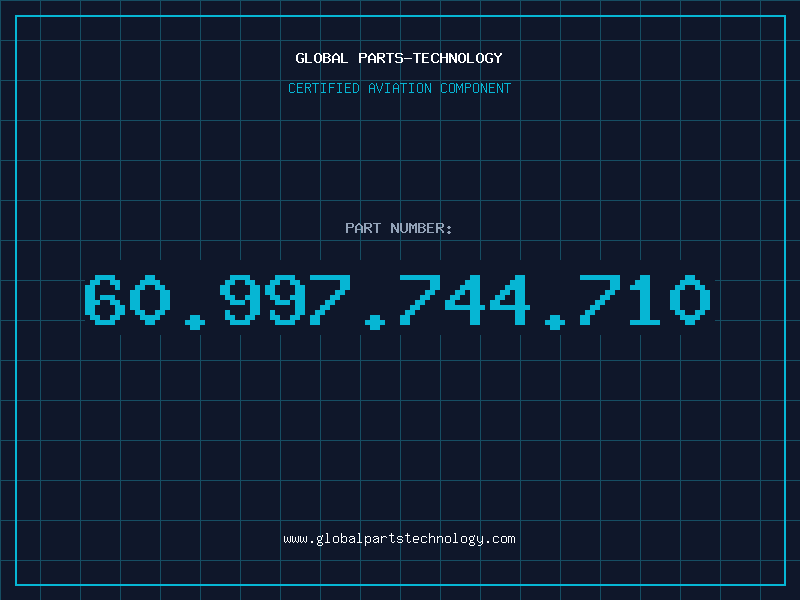Click the PART NUMBER: label

pyautogui.click(x=399, y=228)
